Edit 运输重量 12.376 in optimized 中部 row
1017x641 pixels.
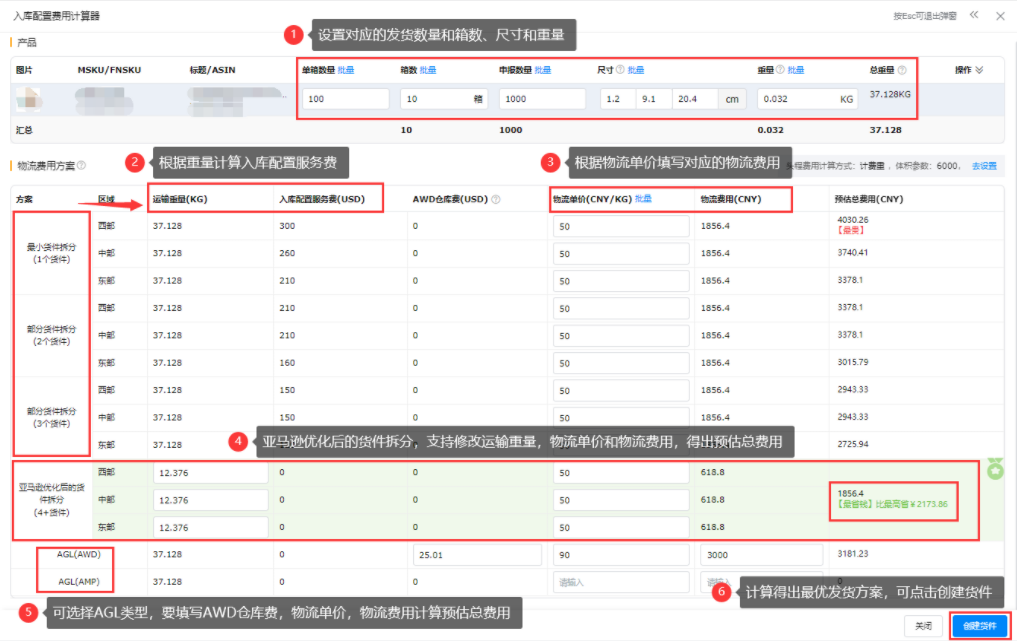211,500
